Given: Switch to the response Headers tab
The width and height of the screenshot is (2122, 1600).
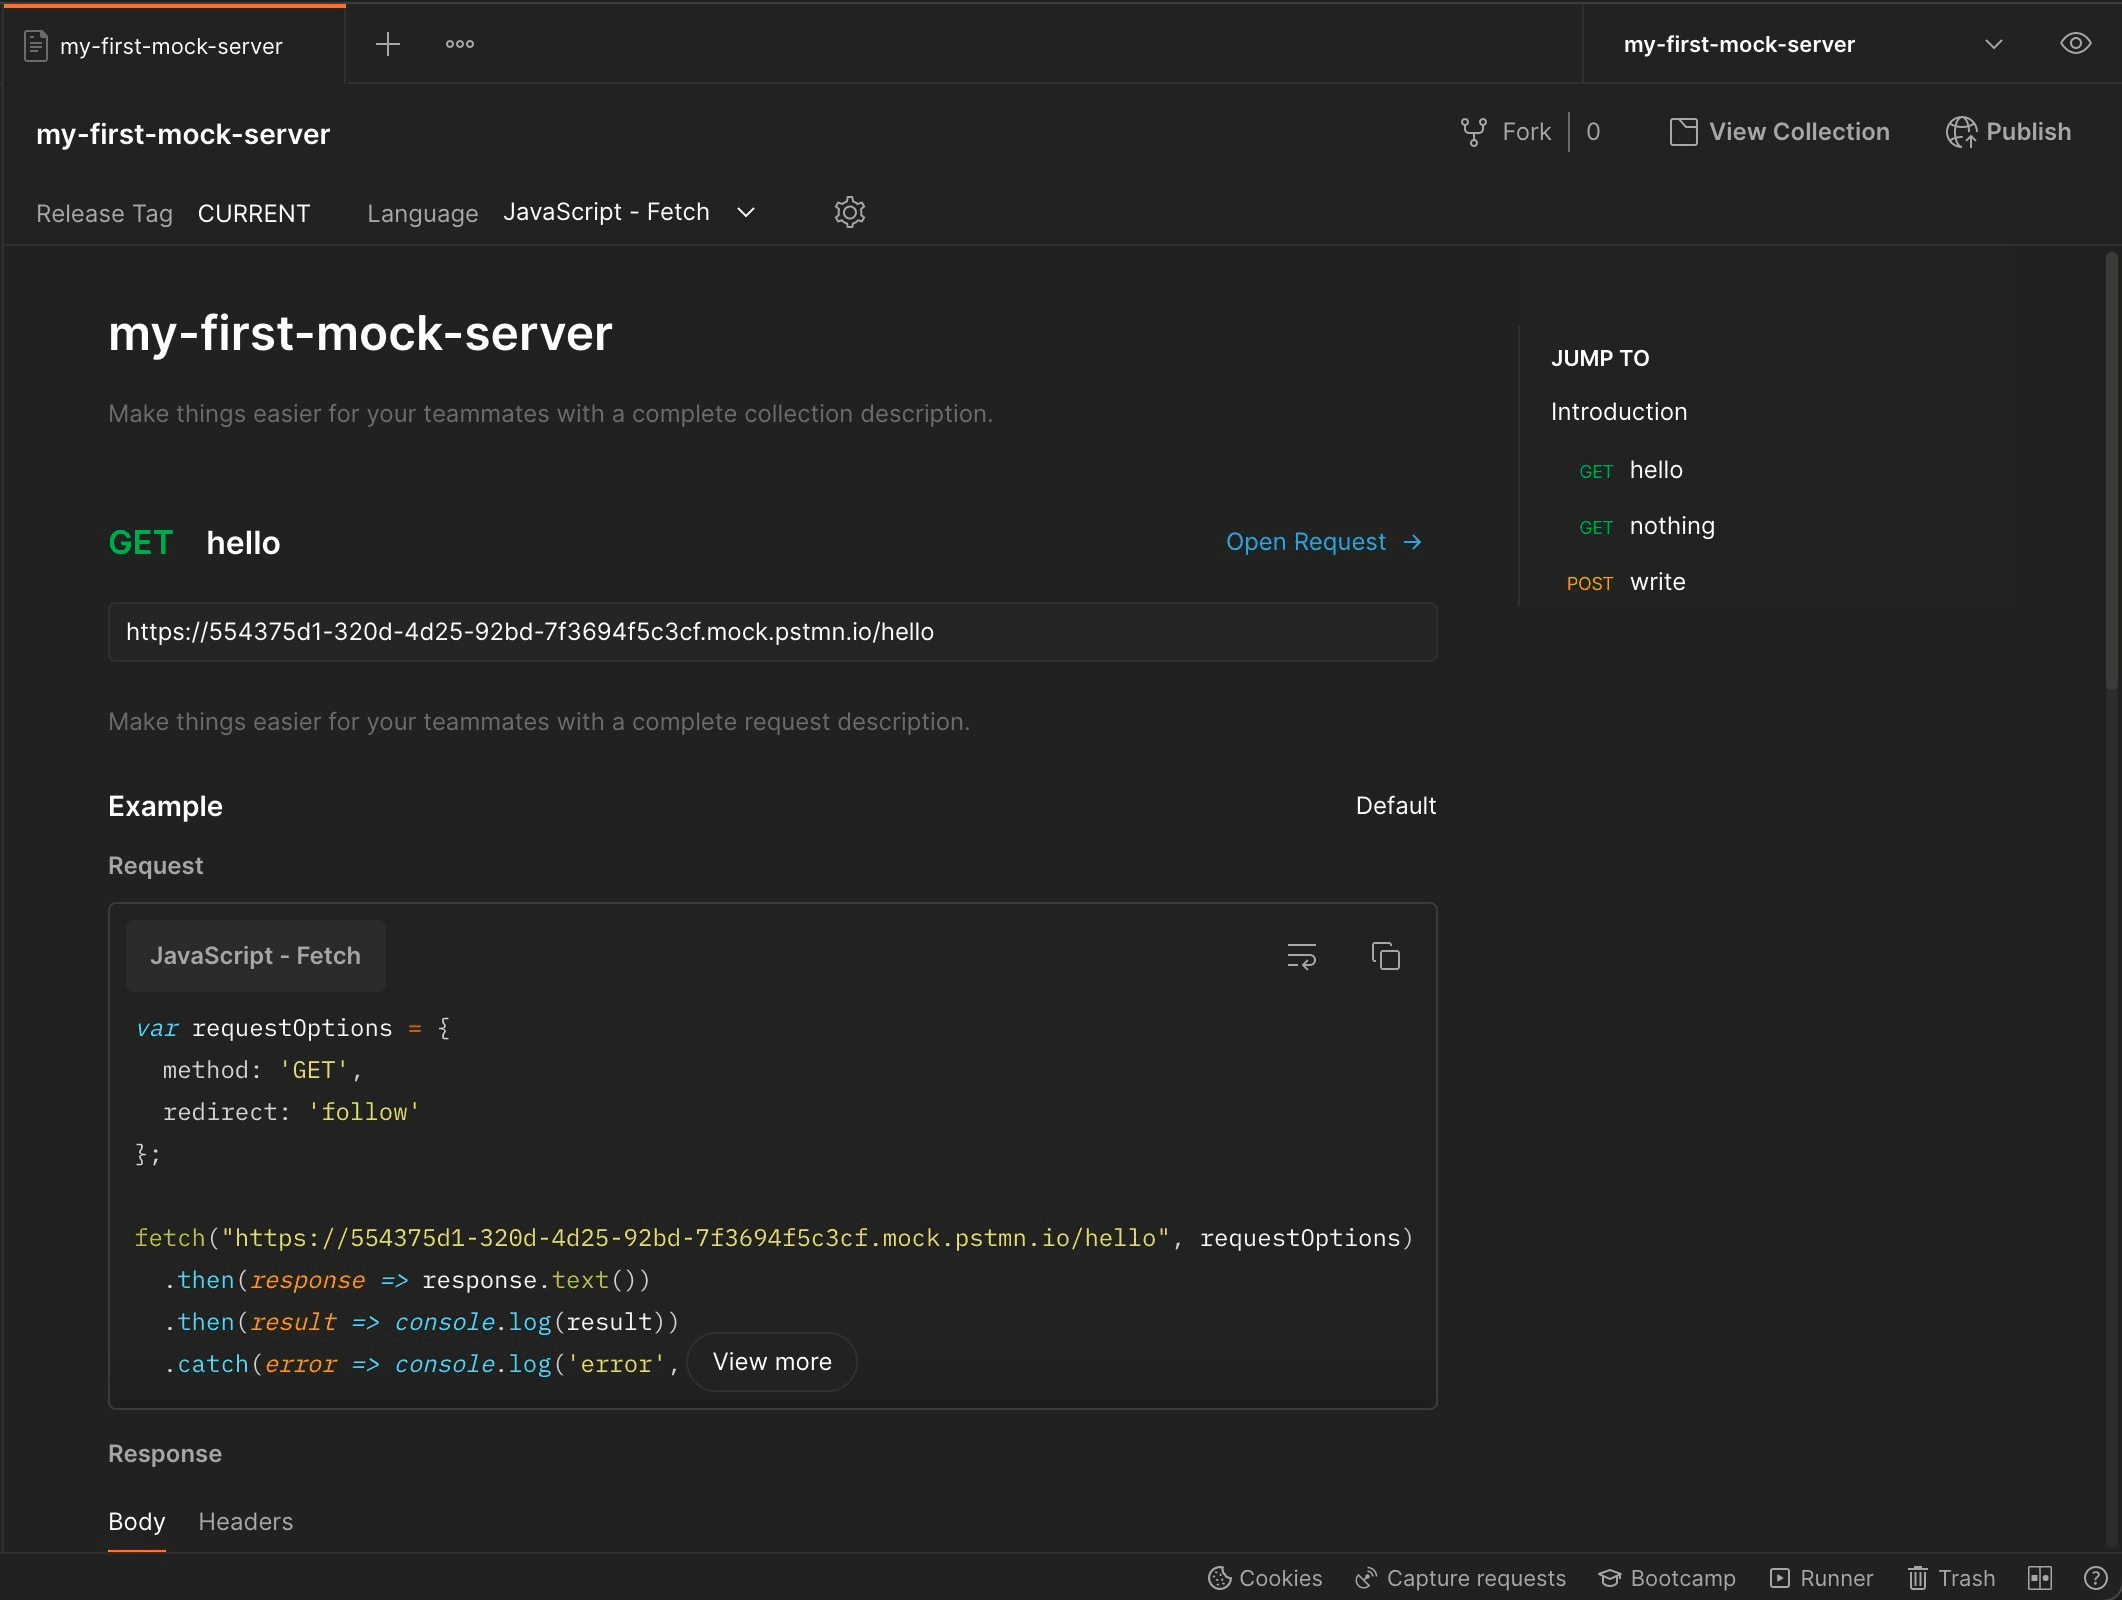Looking at the screenshot, I should click(x=245, y=1522).
